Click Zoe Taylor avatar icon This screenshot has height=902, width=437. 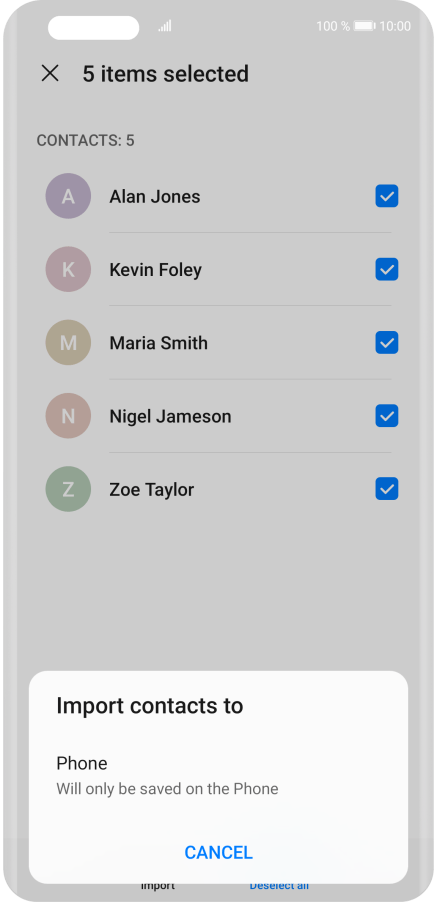click(x=68, y=489)
